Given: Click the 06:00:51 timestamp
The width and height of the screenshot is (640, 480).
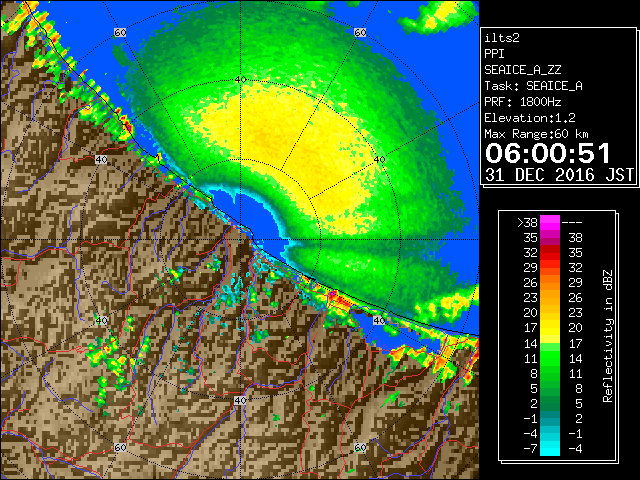Looking at the screenshot, I should [x=548, y=153].
